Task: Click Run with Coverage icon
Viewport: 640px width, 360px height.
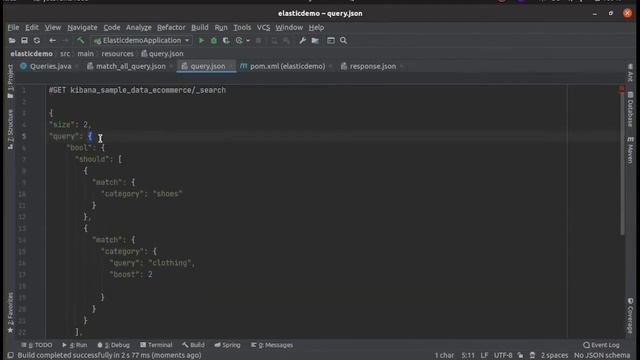Action: [x=226, y=40]
